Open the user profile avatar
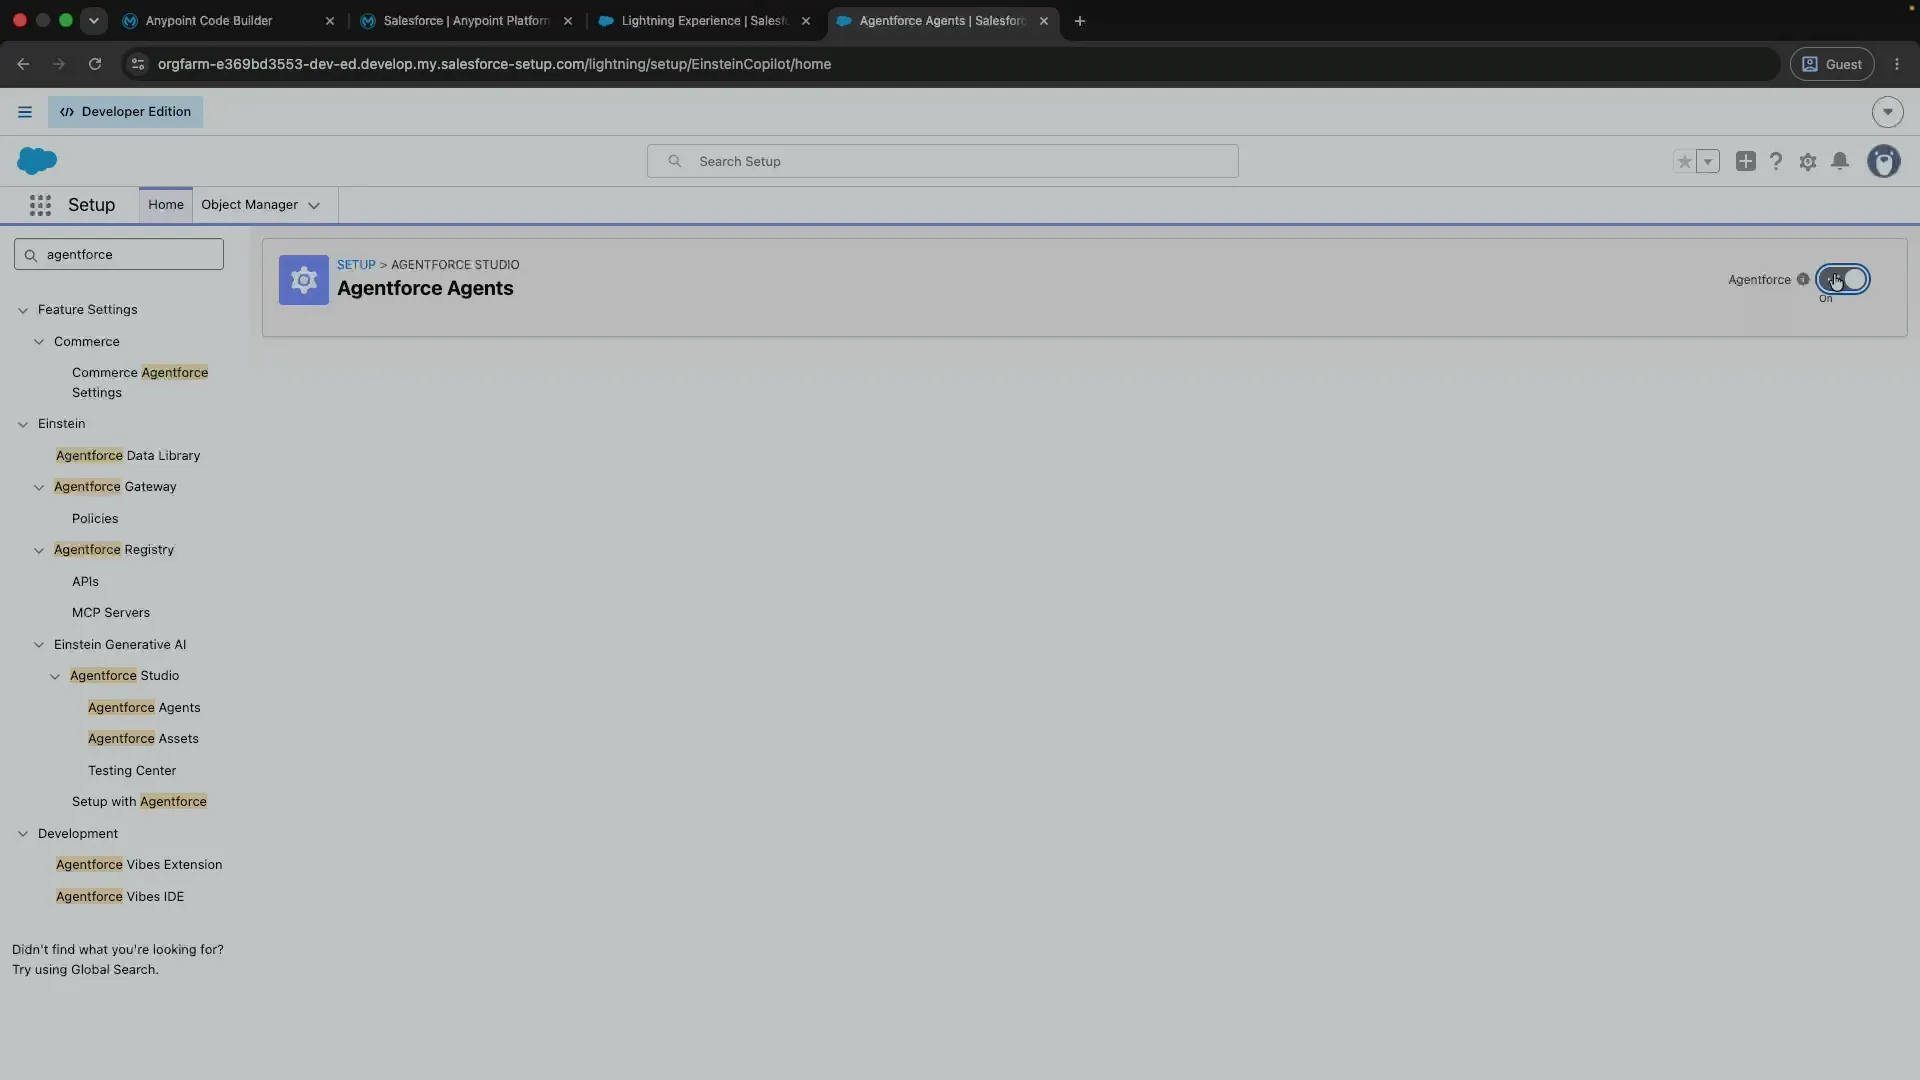The width and height of the screenshot is (1920, 1080). click(1884, 161)
